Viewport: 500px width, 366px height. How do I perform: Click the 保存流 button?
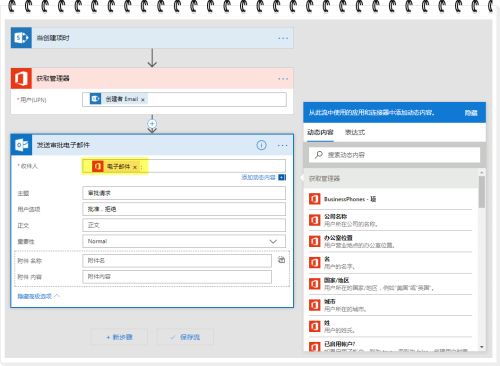coord(185,337)
